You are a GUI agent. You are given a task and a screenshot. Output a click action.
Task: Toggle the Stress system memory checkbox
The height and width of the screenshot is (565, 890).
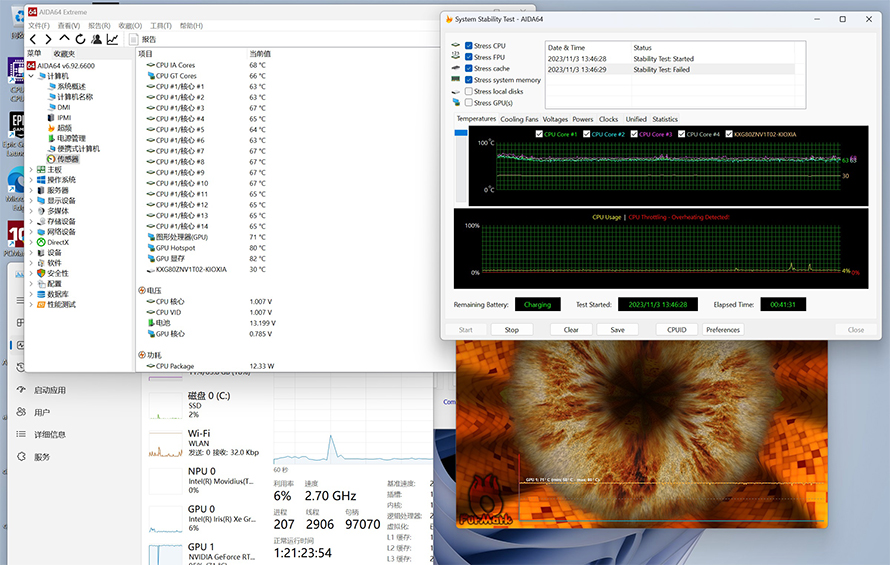469,79
